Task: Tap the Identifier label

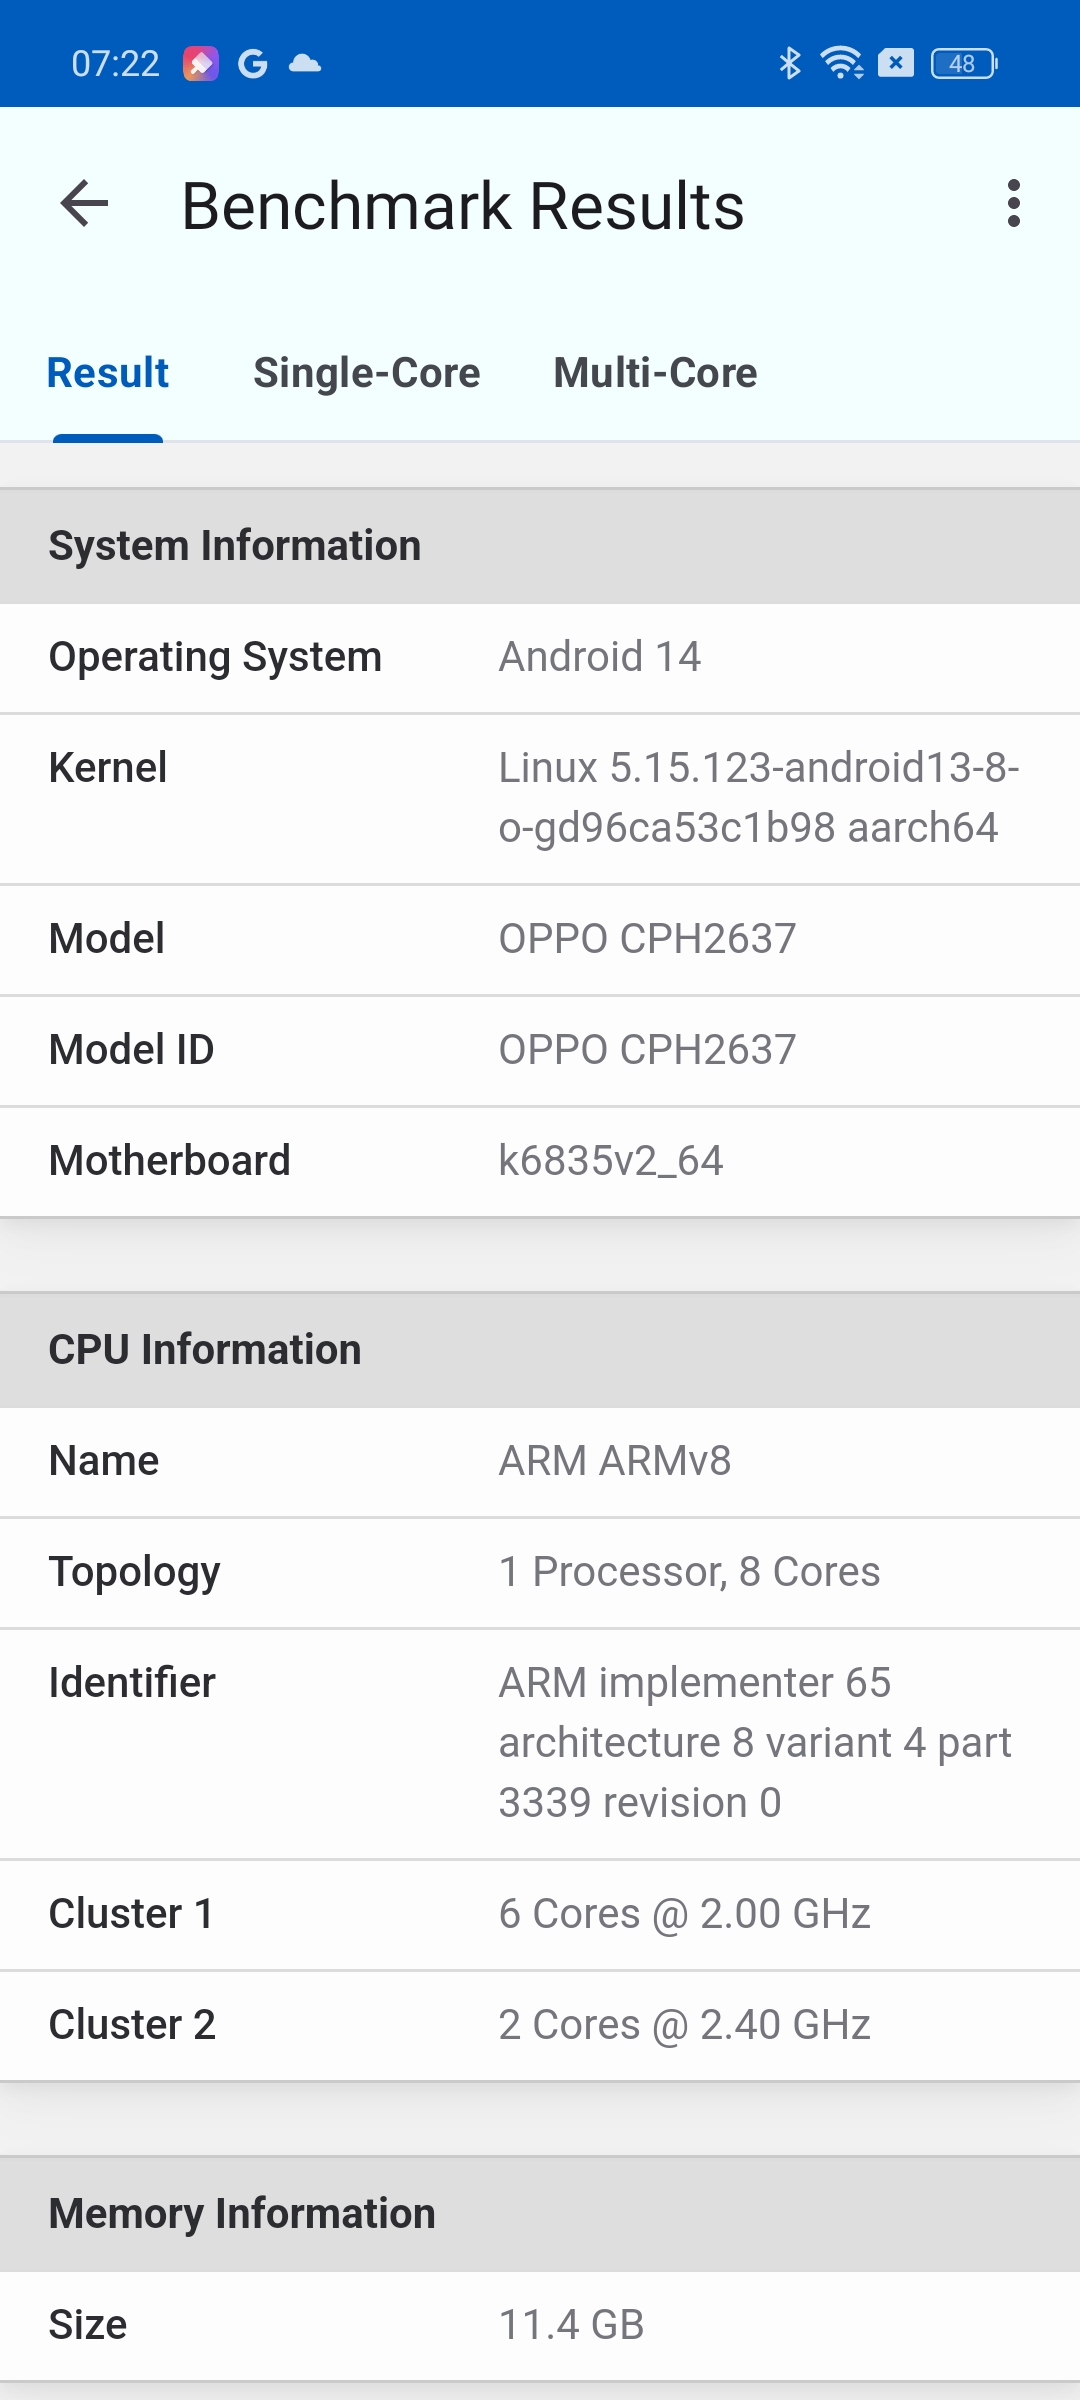Action: point(132,1683)
